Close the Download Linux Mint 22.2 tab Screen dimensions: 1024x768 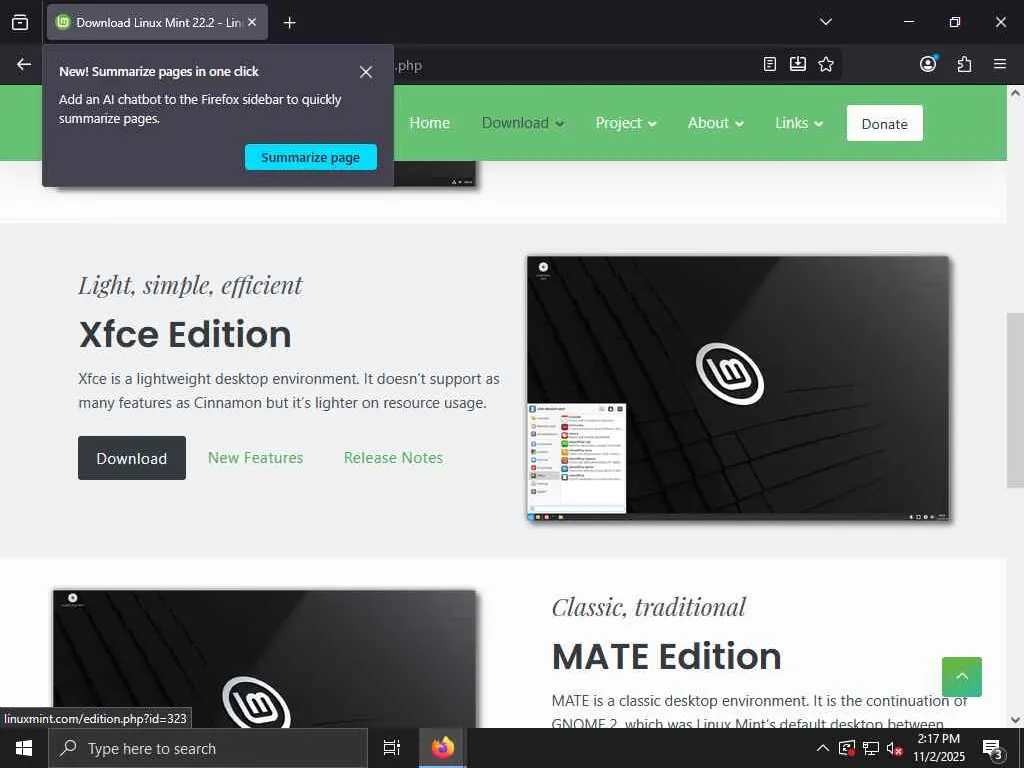pyautogui.click(x=252, y=22)
